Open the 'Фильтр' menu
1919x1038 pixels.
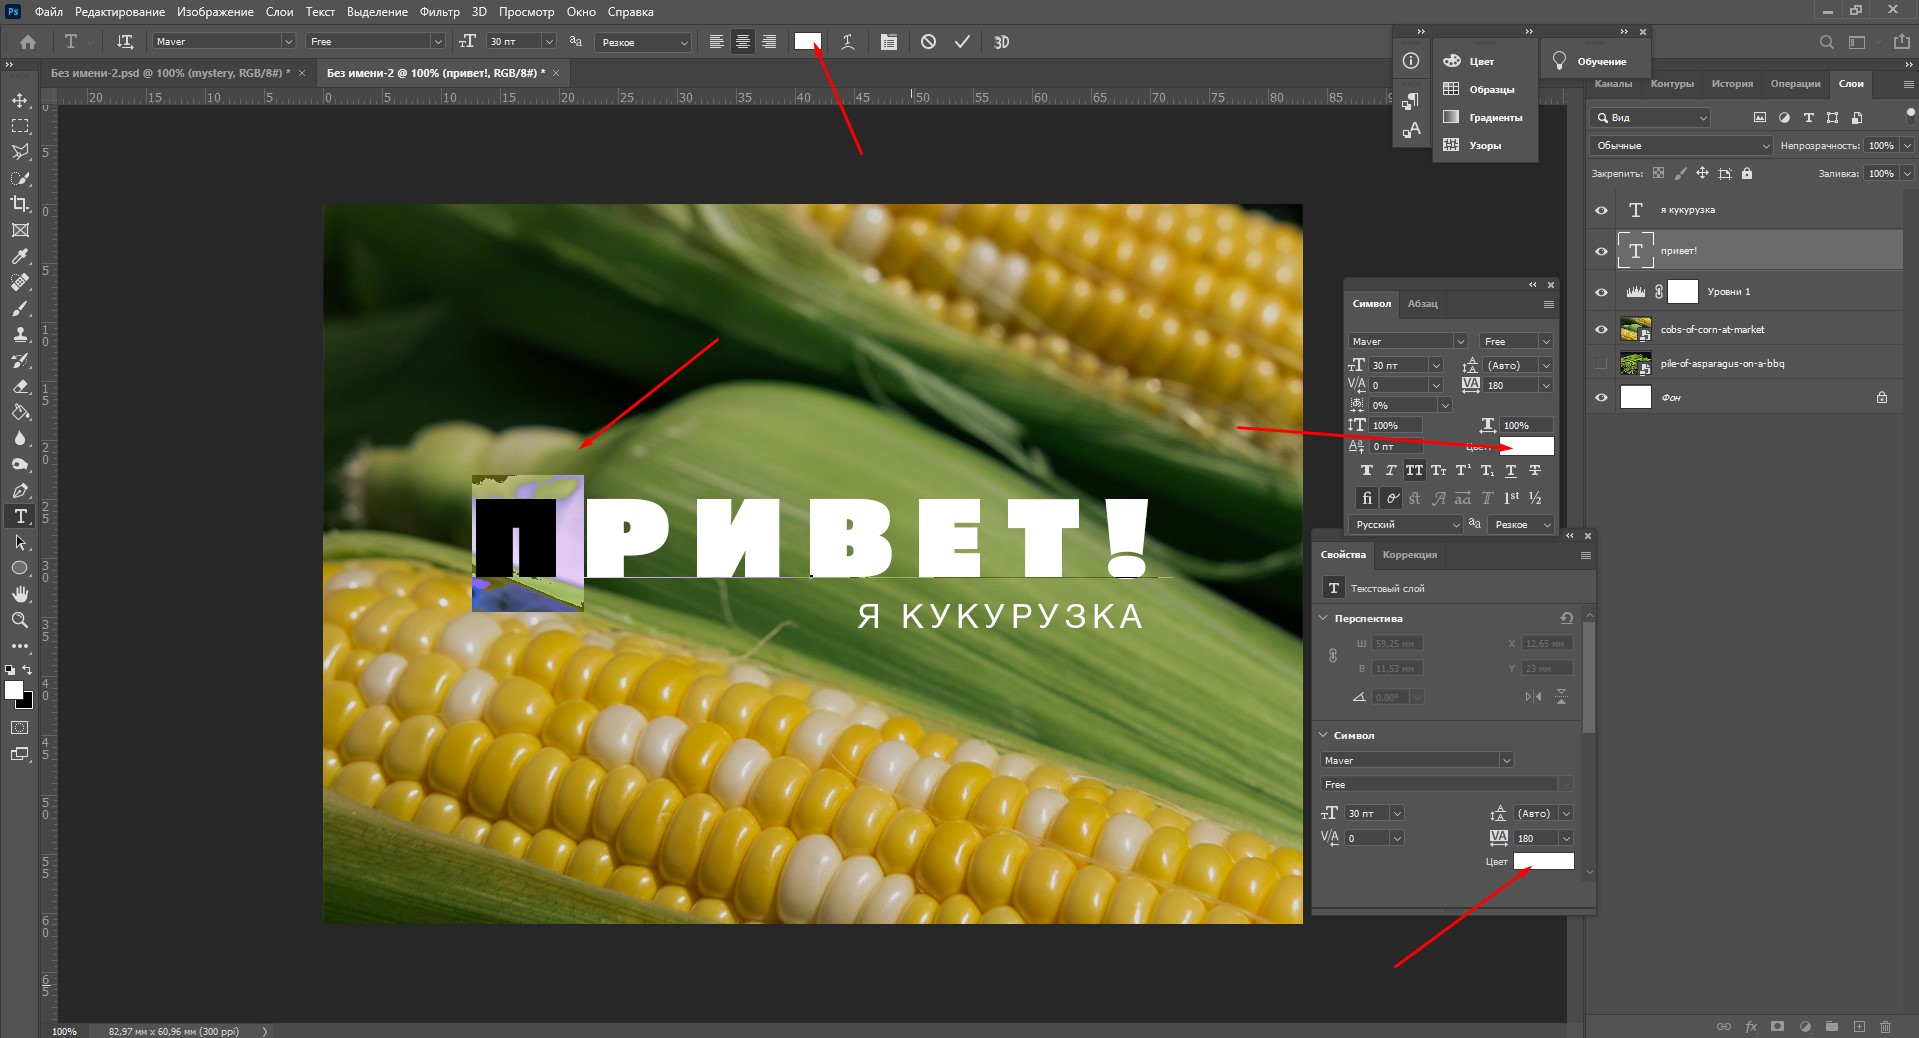(x=439, y=12)
